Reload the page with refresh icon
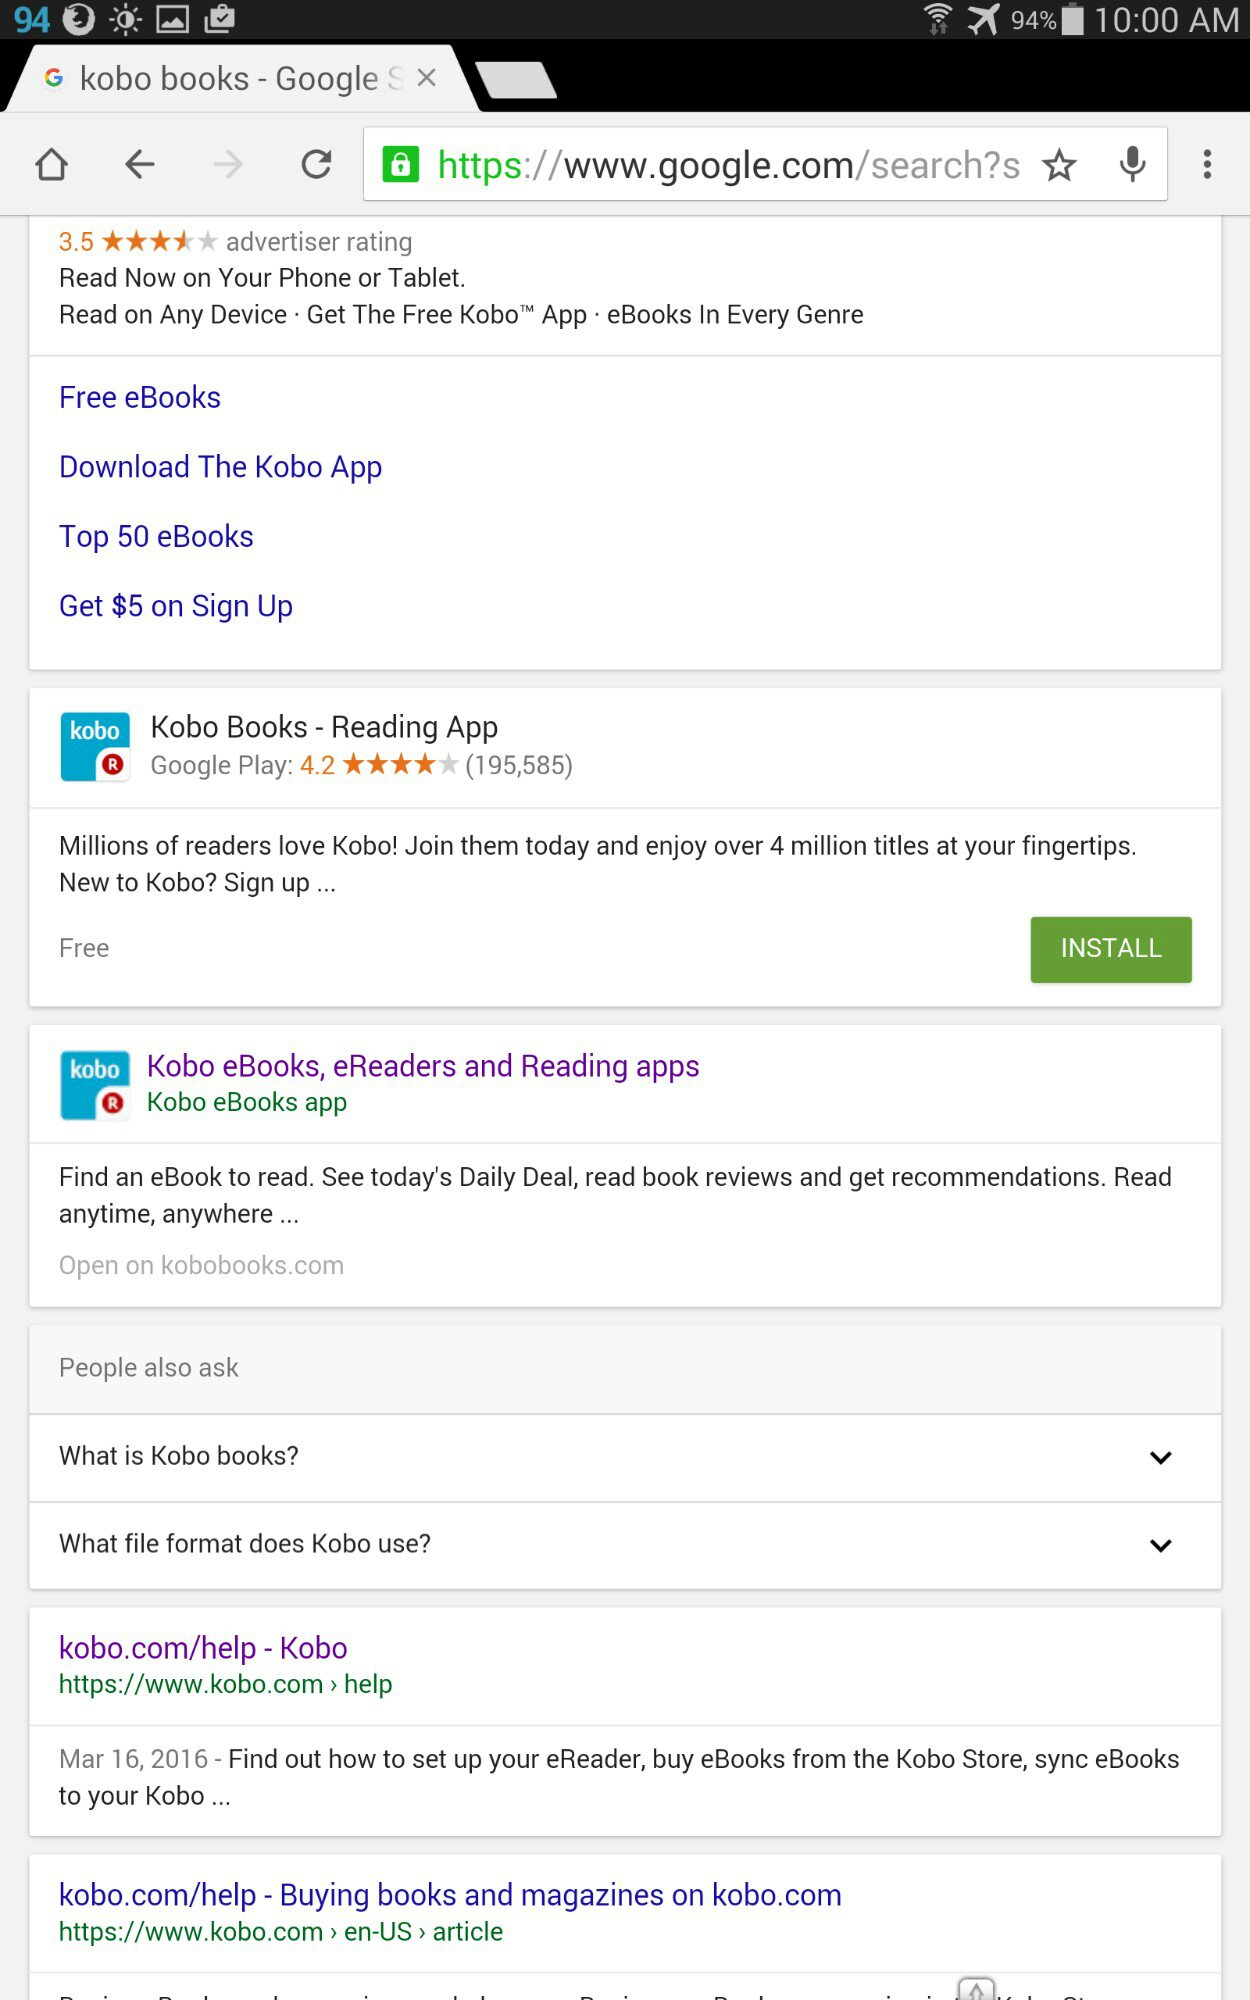Viewport: 1250px width, 2000px height. pyautogui.click(x=317, y=165)
